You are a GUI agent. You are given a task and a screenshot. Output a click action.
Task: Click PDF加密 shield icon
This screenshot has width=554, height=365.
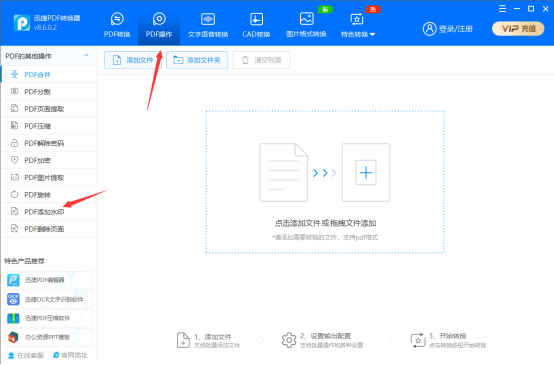[14, 160]
